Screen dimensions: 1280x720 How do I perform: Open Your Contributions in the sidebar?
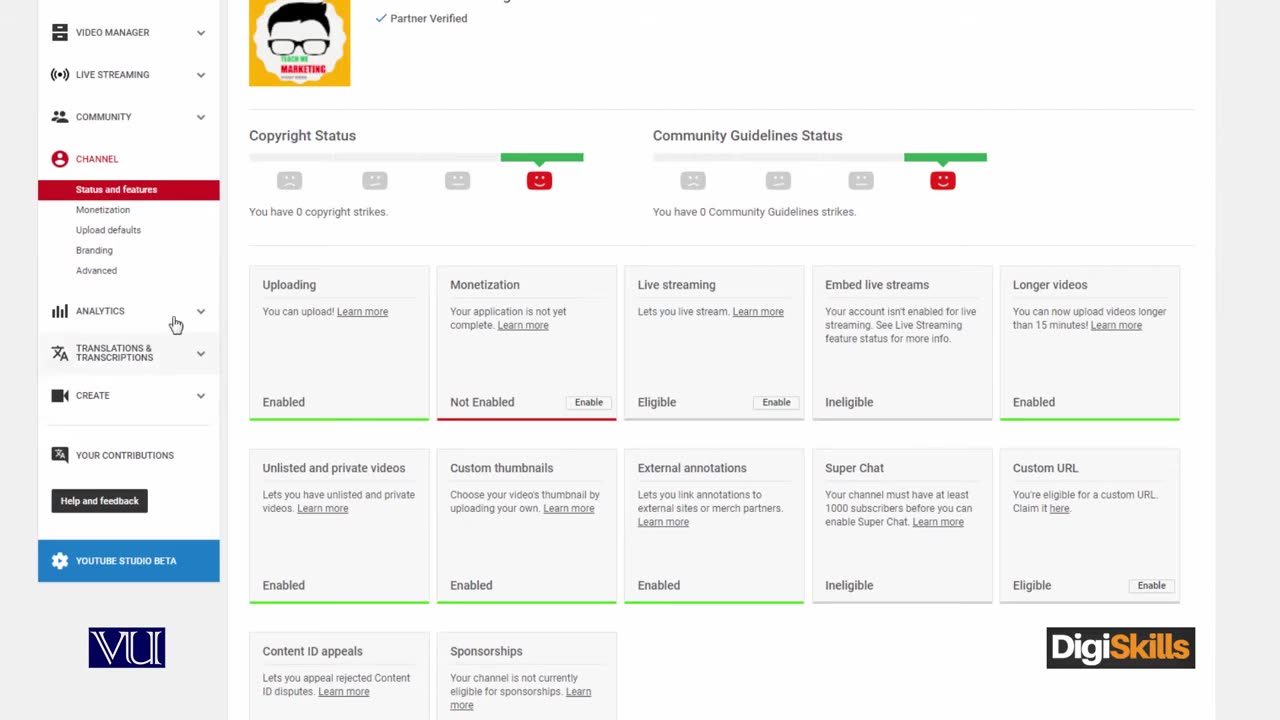(x=125, y=455)
